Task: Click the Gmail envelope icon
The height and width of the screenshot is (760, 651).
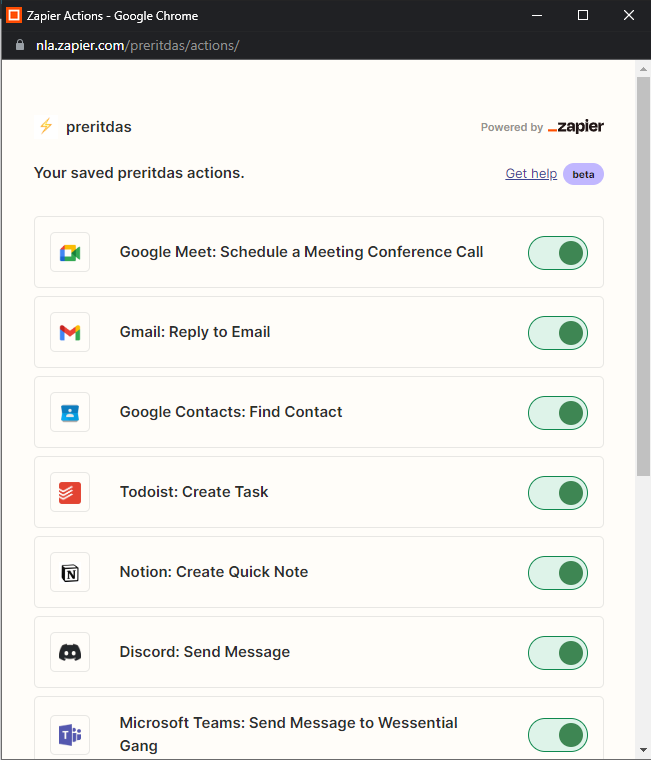Action: pyautogui.click(x=70, y=332)
